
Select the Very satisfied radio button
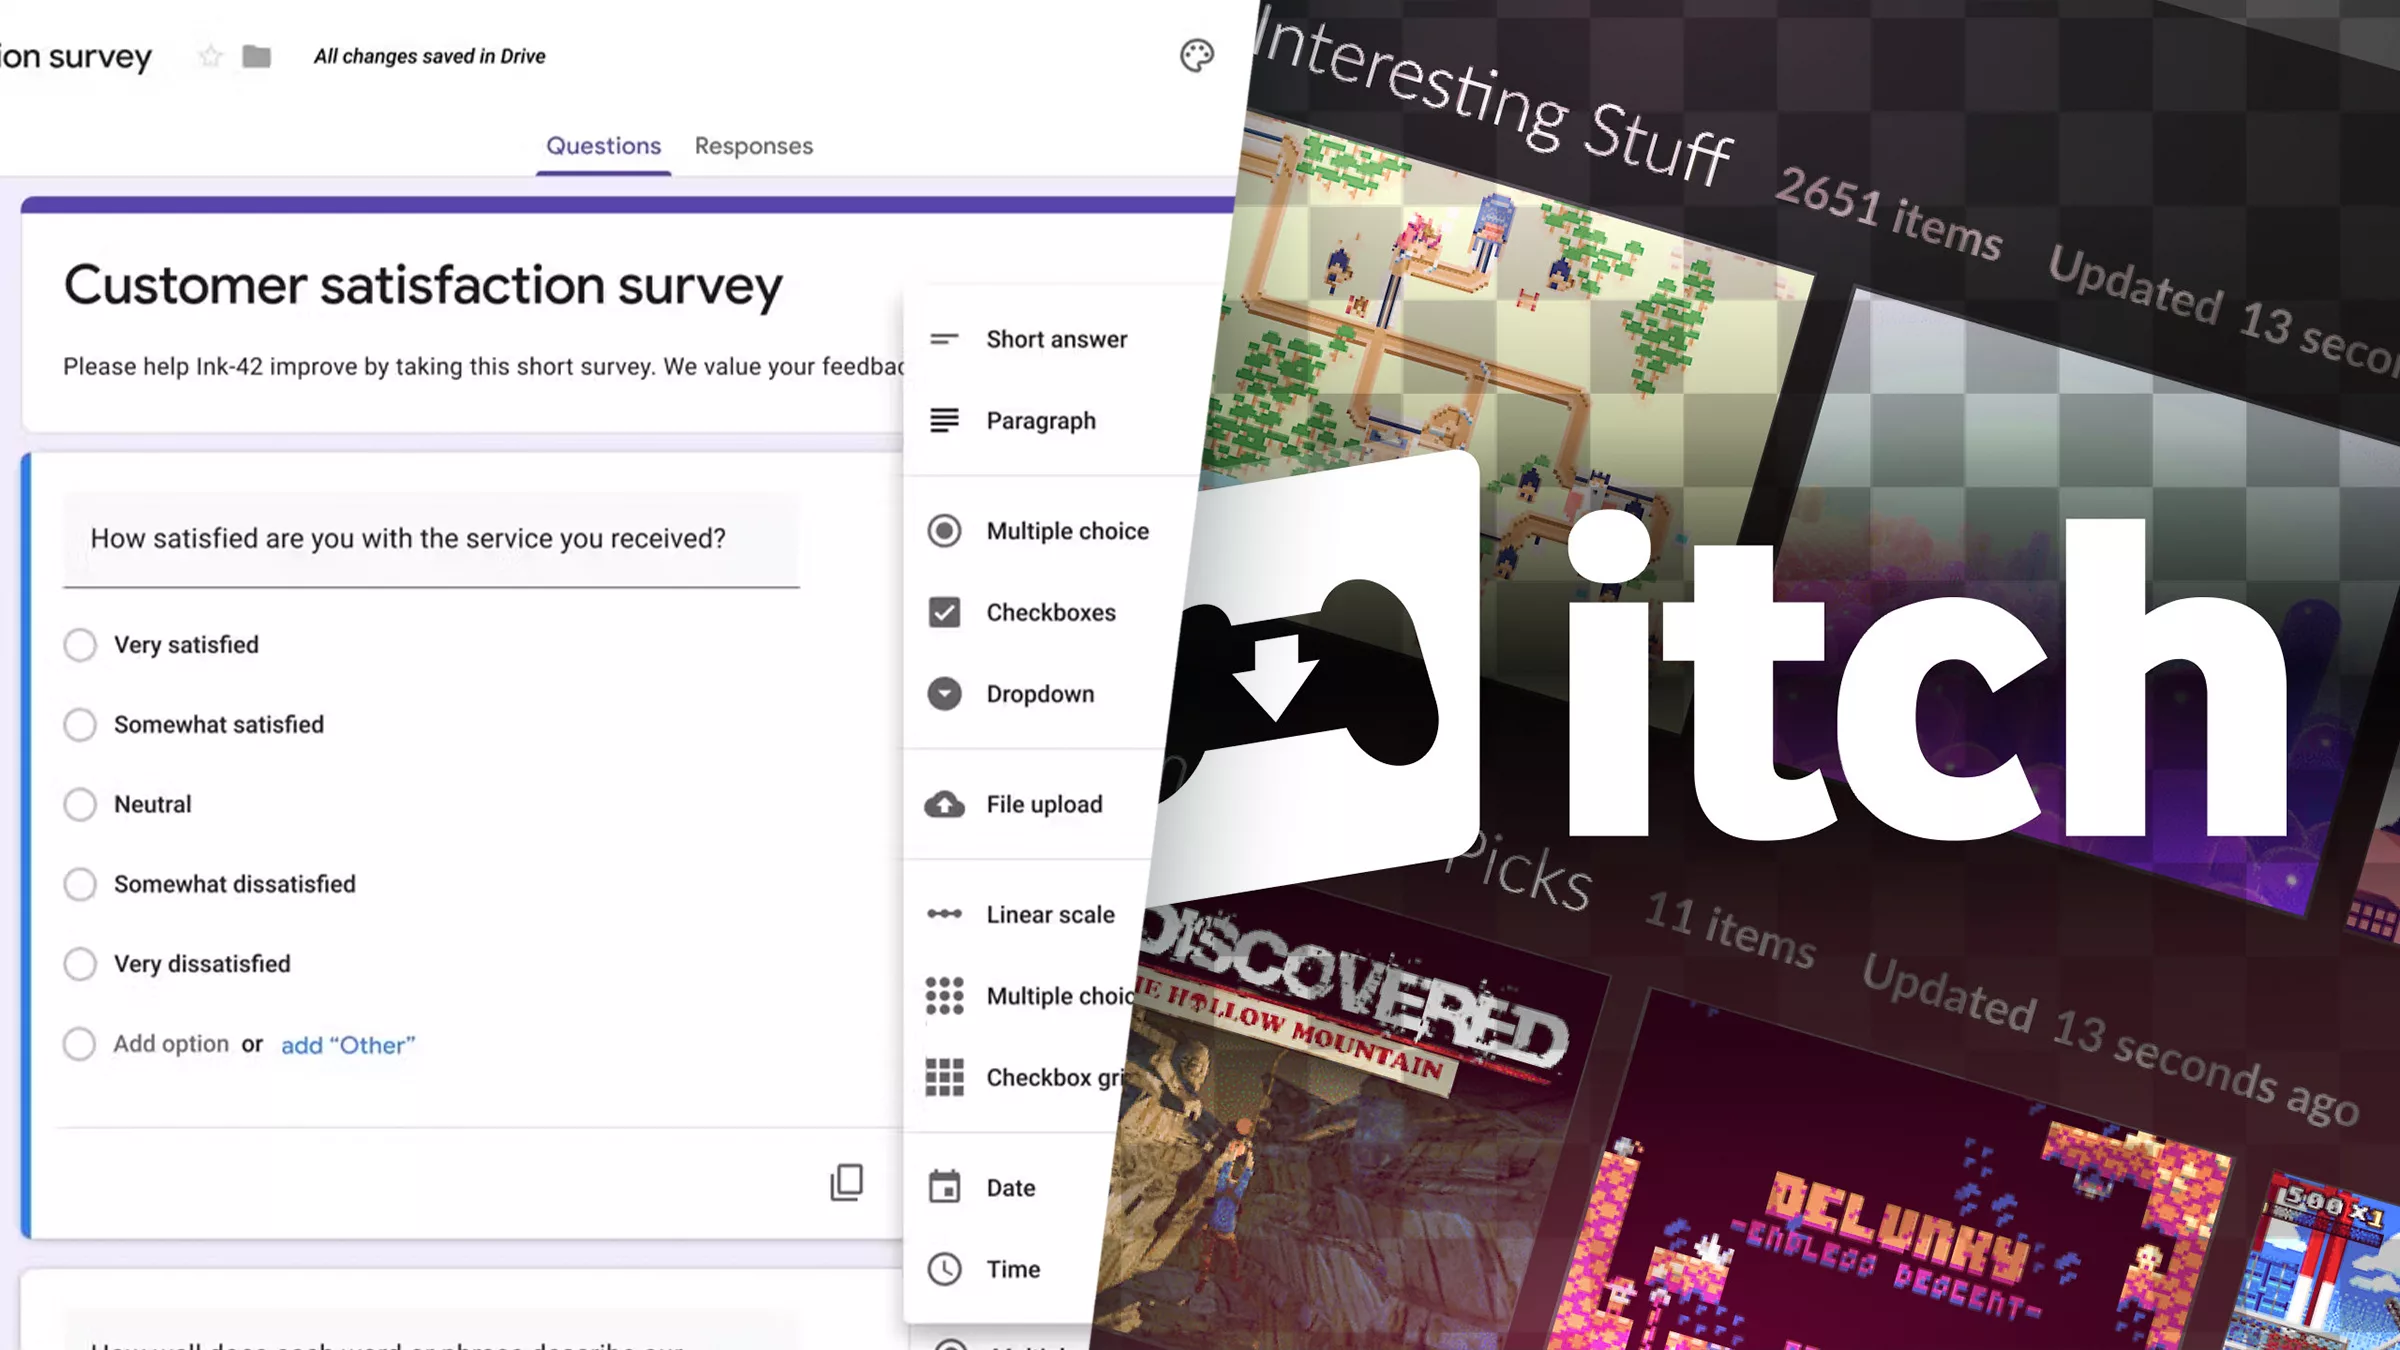coord(80,645)
